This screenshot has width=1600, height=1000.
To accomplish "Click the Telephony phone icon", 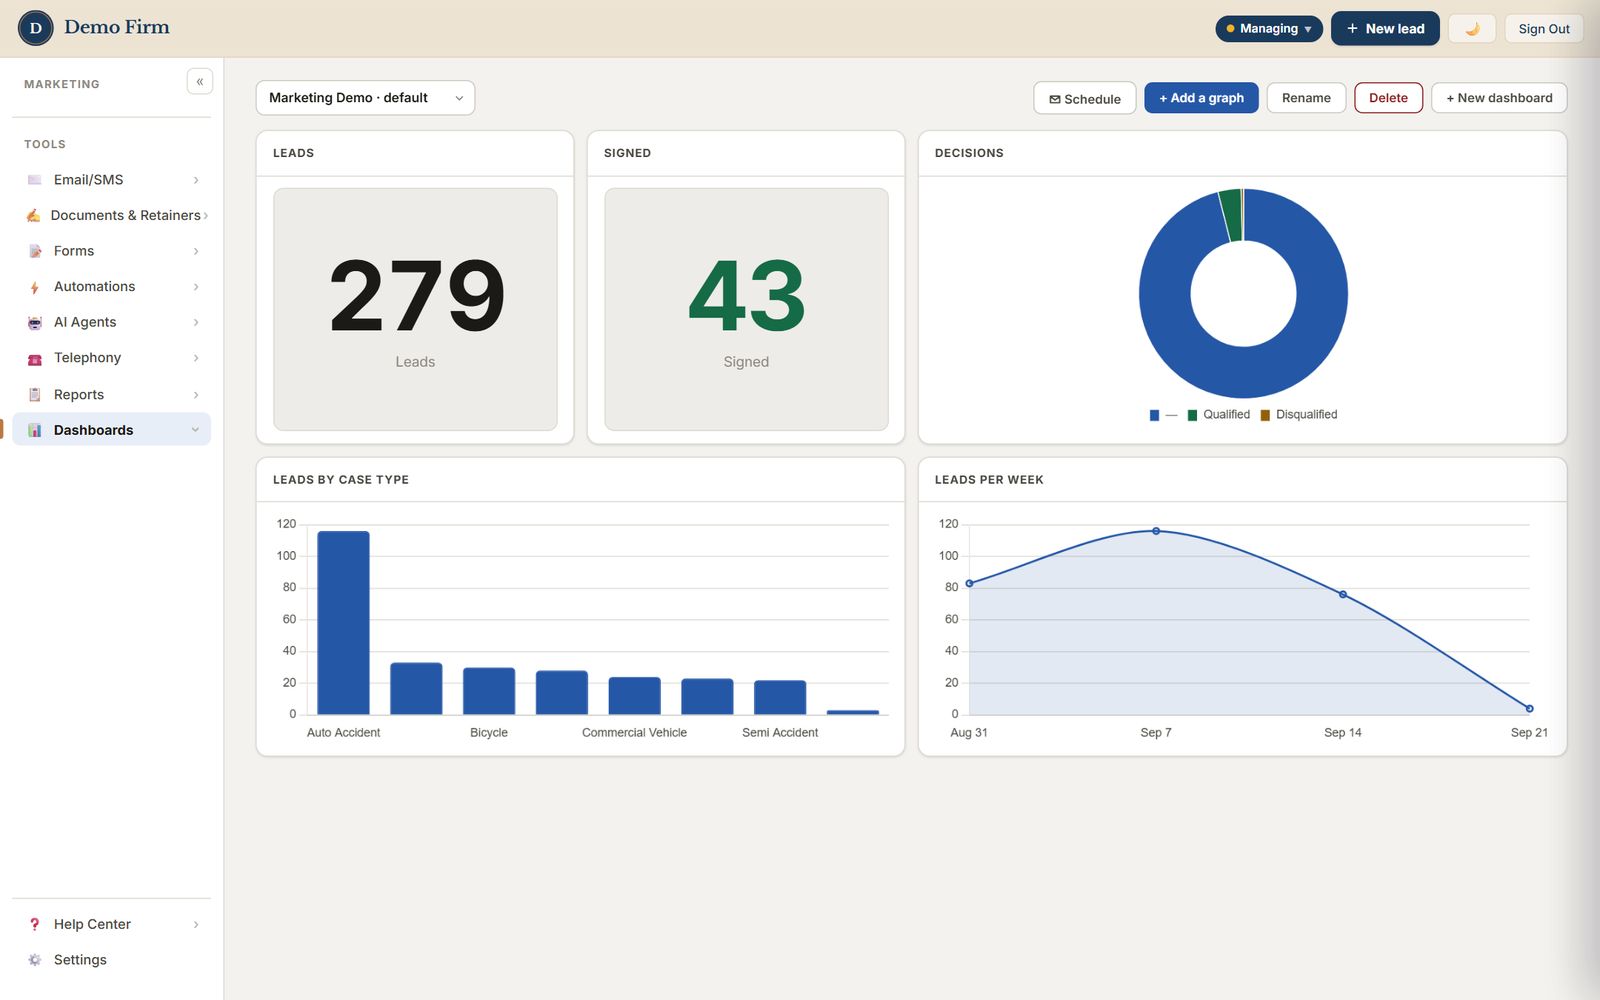I will [x=35, y=358].
